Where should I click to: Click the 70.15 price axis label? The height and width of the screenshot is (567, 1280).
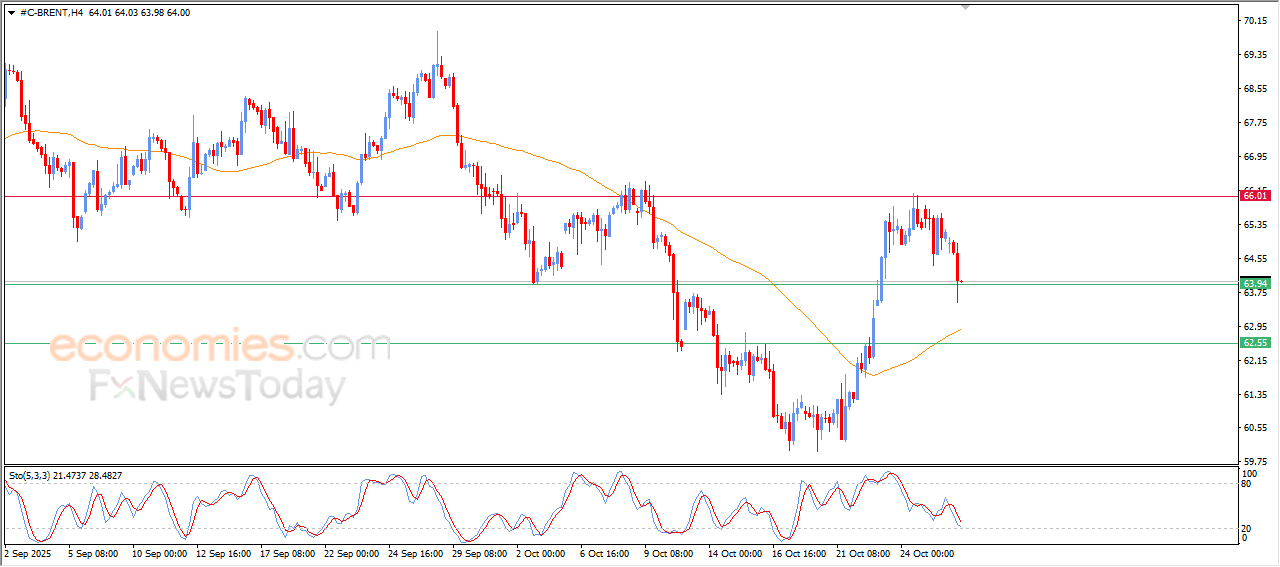pos(1255,20)
